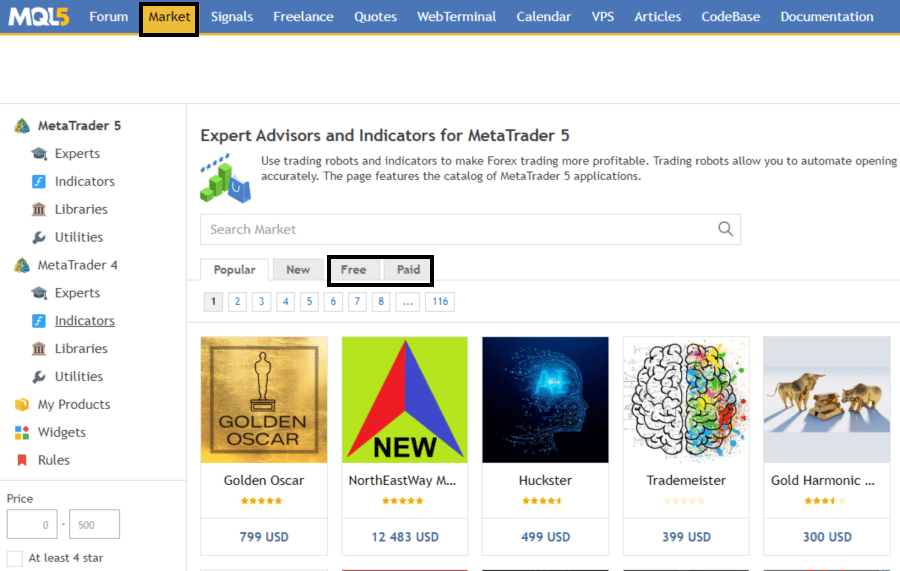Click the MetaTrader 4 Utilities wrench icon
Screen dimensions: 900x571
click(x=38, y=376)
